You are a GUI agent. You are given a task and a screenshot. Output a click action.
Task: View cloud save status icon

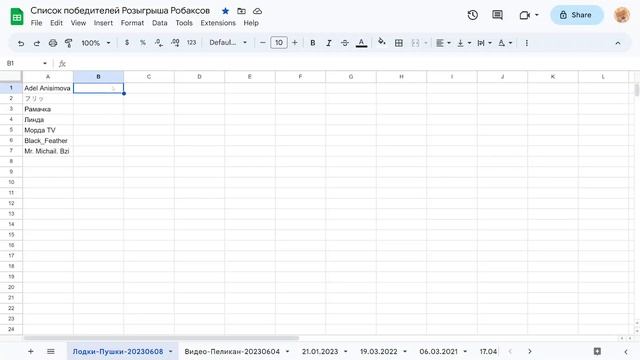click(x=257, y=11)
